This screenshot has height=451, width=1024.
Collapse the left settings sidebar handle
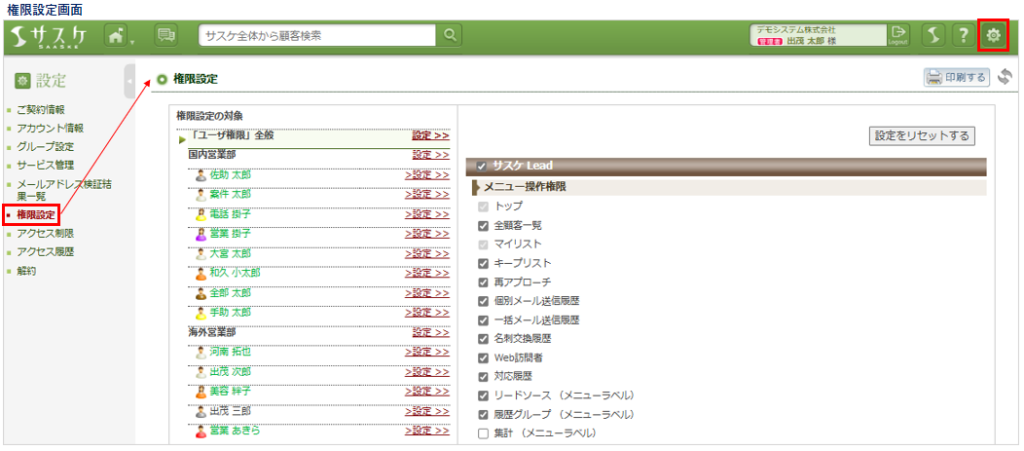130,78
